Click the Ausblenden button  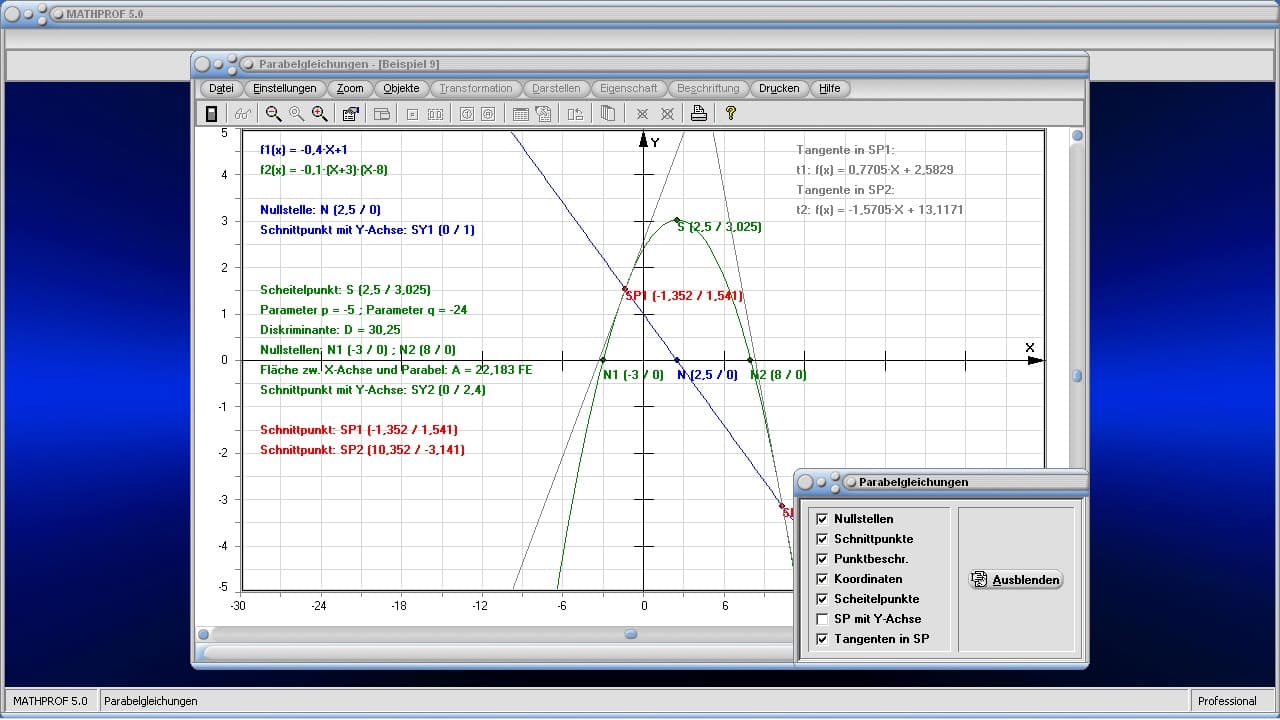click(x=1016, y=580)
